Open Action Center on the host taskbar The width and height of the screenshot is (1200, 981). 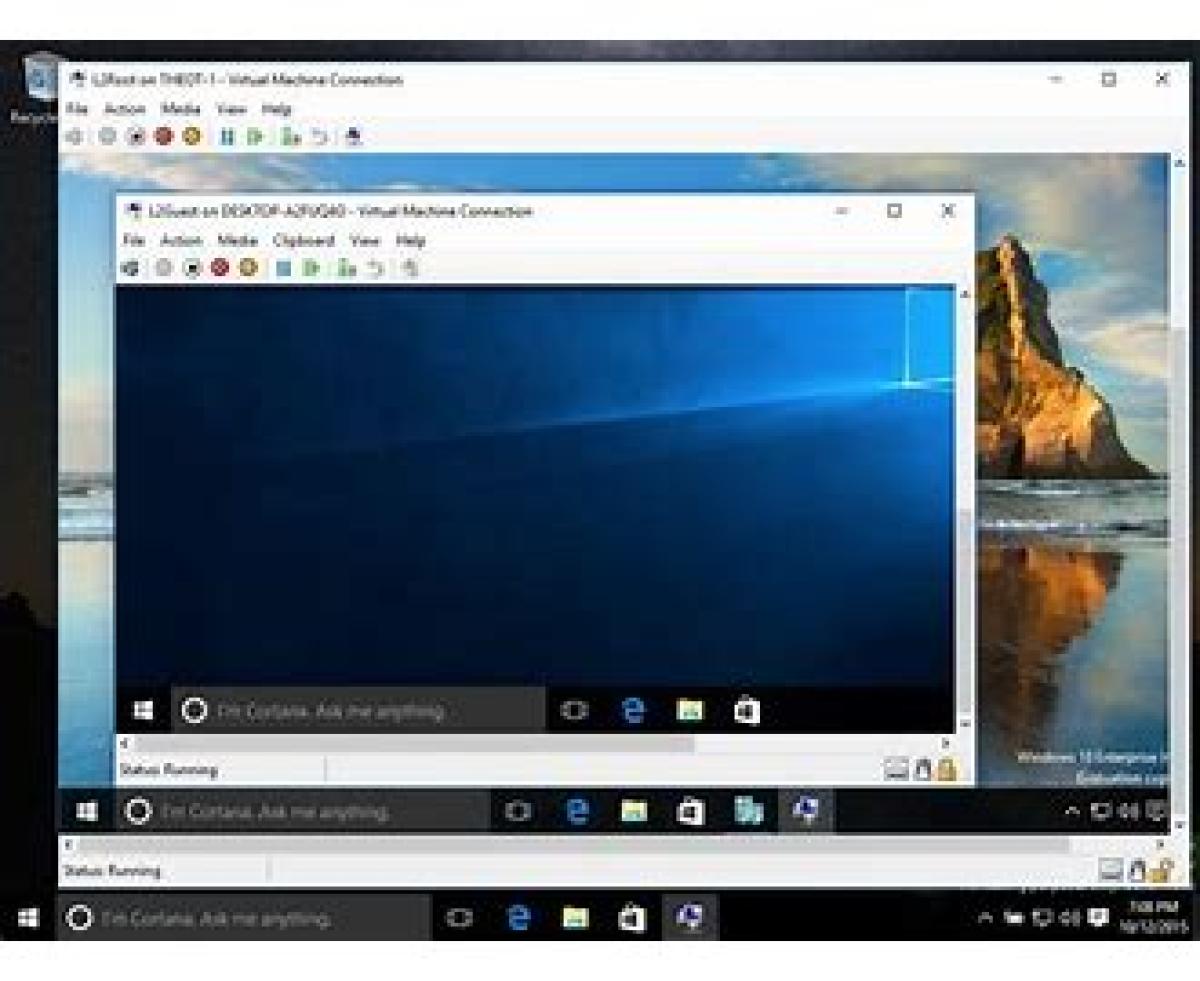[x=1098, y=917]
